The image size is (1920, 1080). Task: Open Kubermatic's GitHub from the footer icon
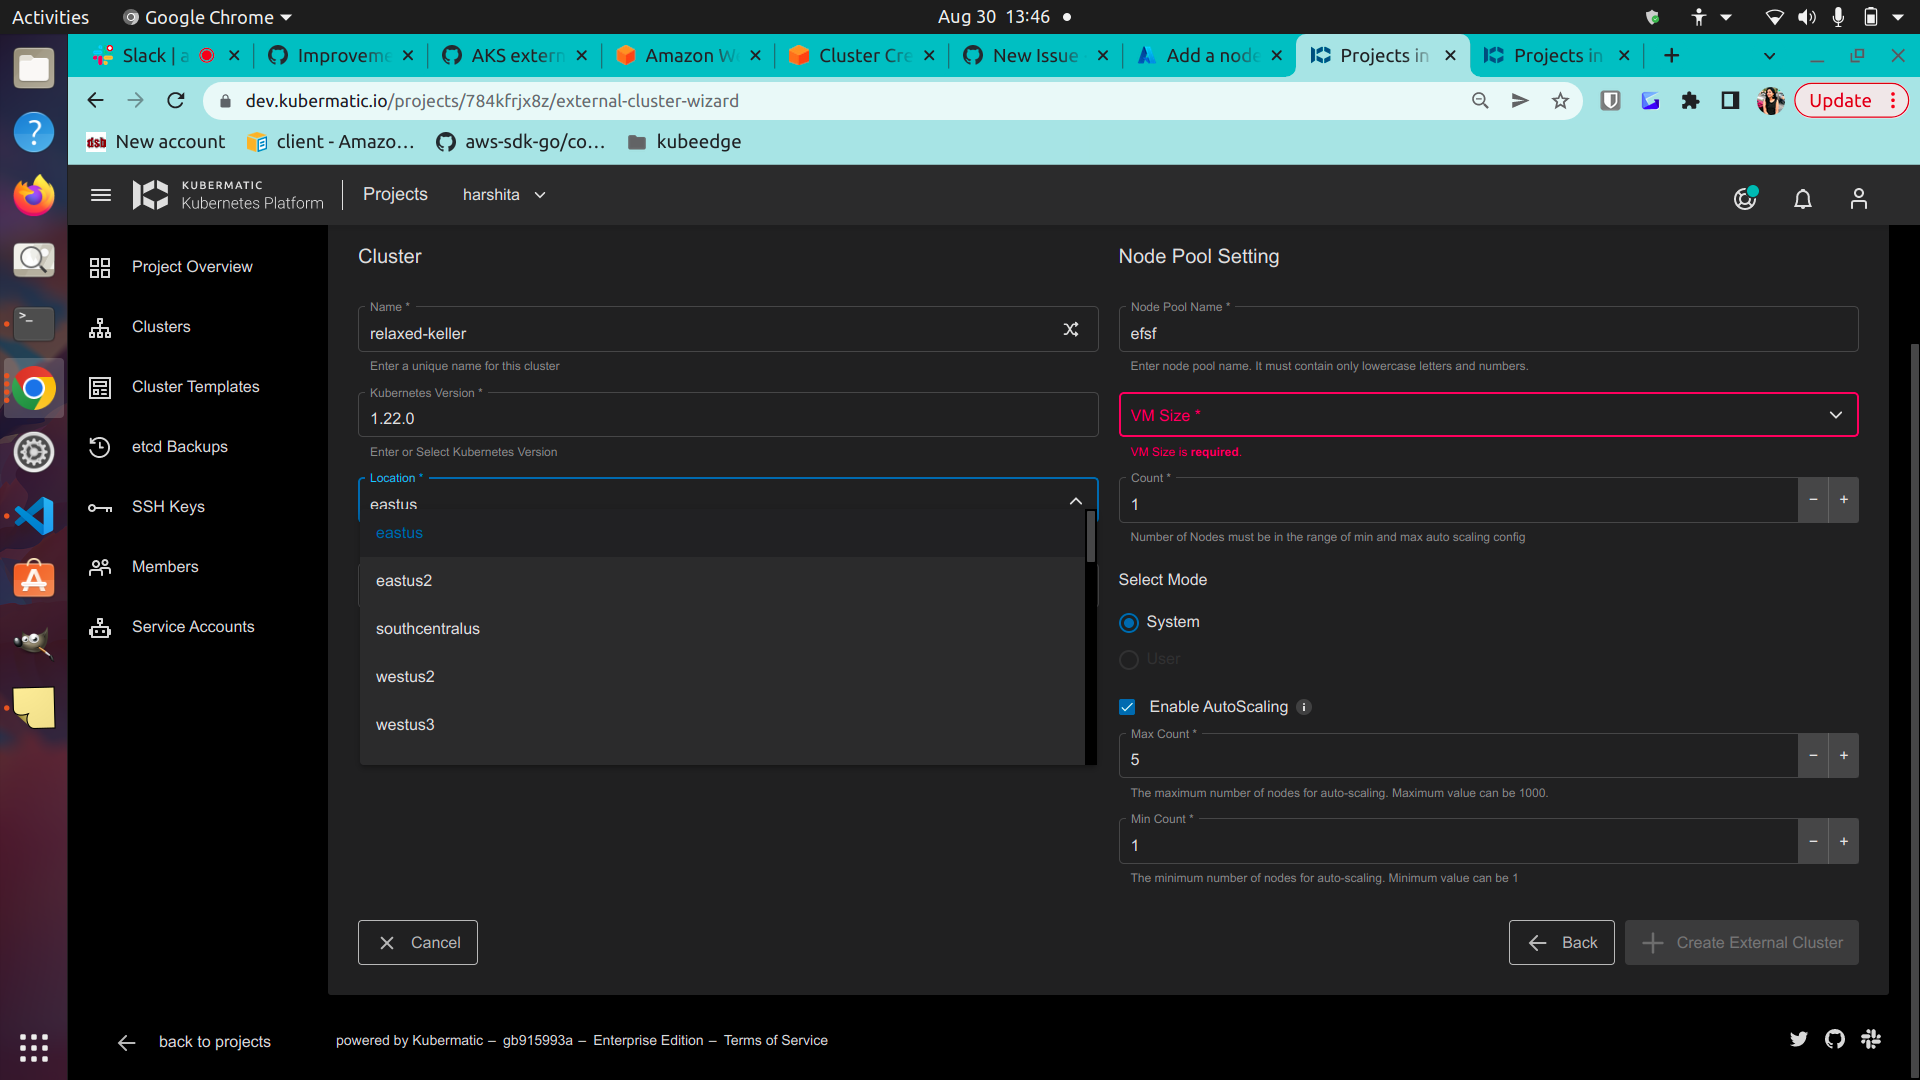(x=1835, y=1039)
